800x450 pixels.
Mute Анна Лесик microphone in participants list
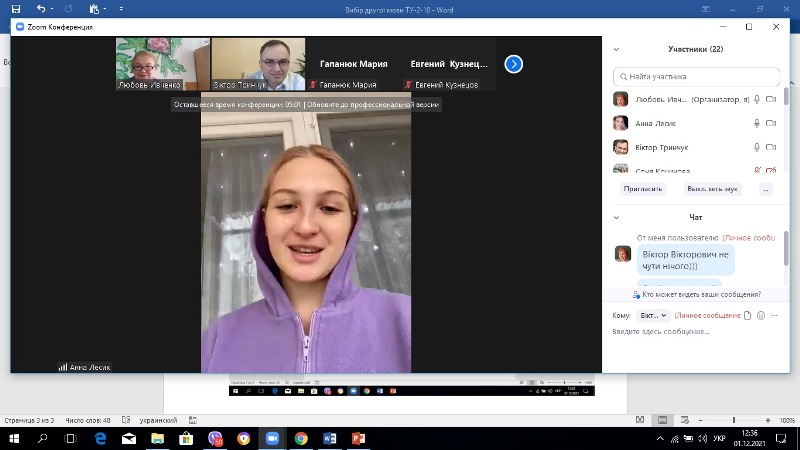click(757, 123)
